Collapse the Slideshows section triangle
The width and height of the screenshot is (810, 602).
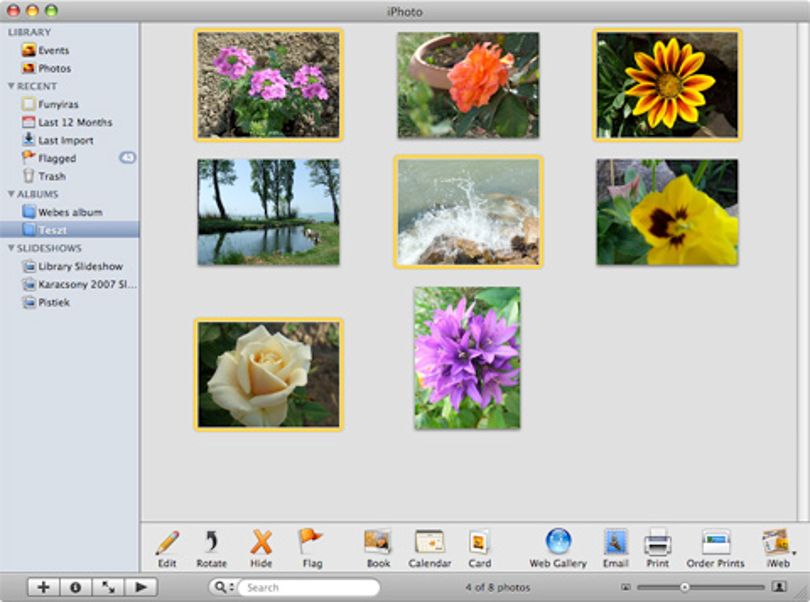tap(11, 248)
